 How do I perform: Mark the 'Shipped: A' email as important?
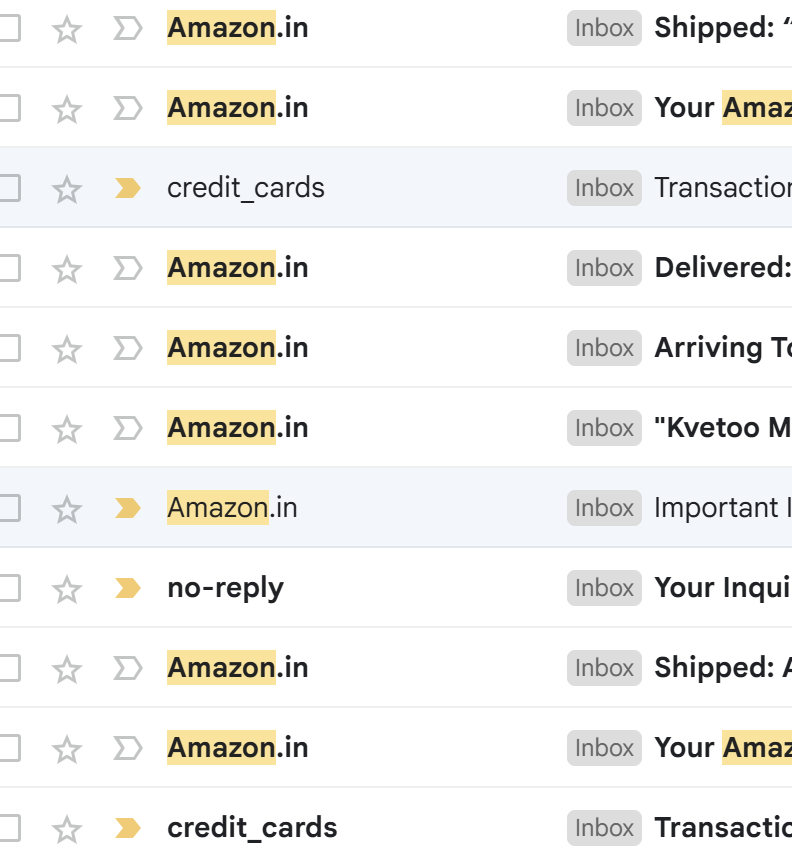128,668
